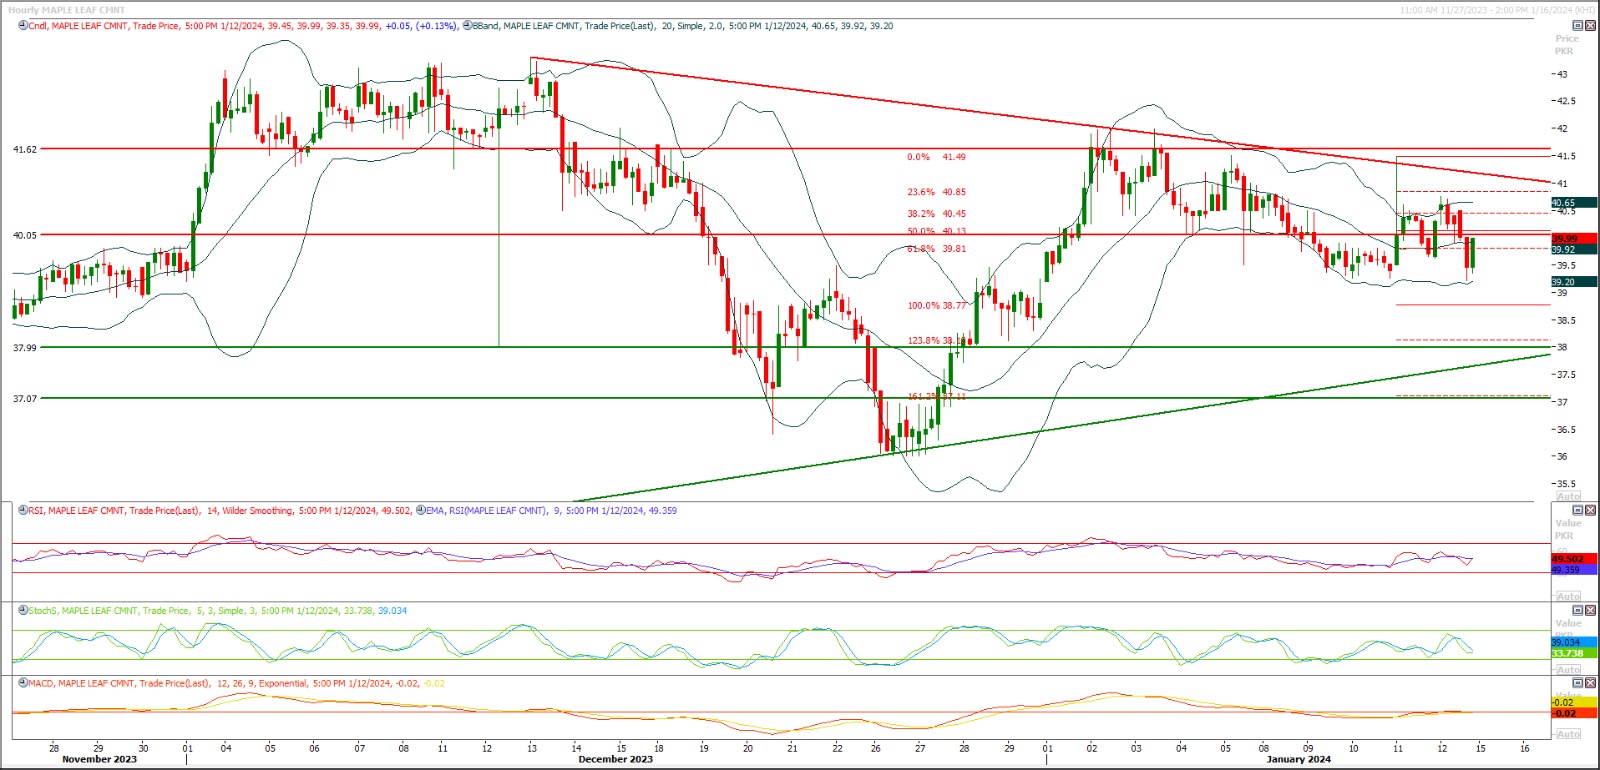Screen dimensions: 1600x770
Task: Toggle Auto scale for the MACD pane
Action: click(x=1569, y=734)
